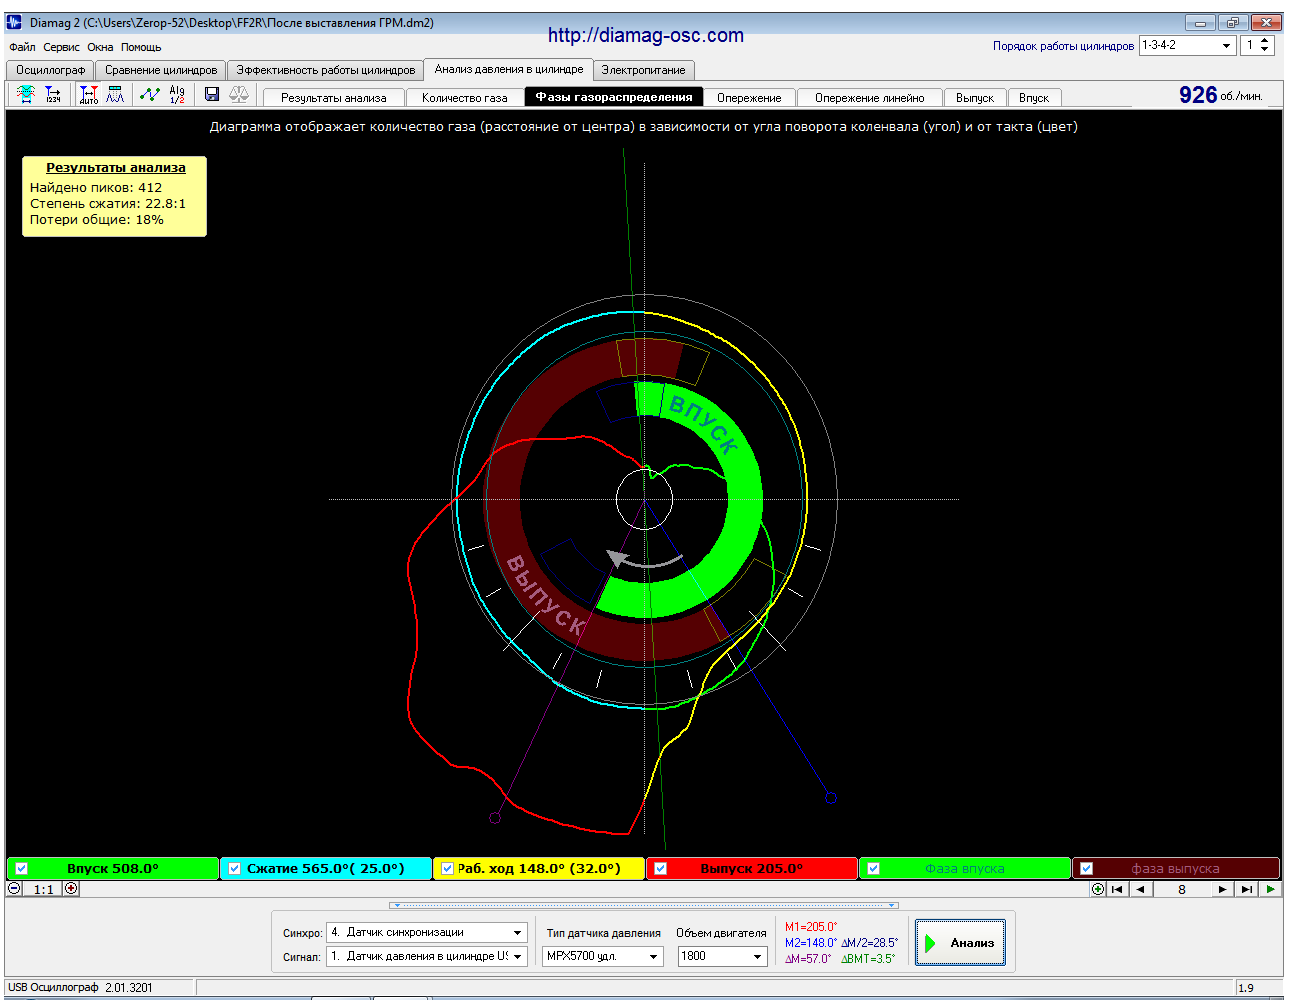Open Опережение sub-tab
The height and width of the screenshot is (1000, 1296).
click(x=749, y=98)
